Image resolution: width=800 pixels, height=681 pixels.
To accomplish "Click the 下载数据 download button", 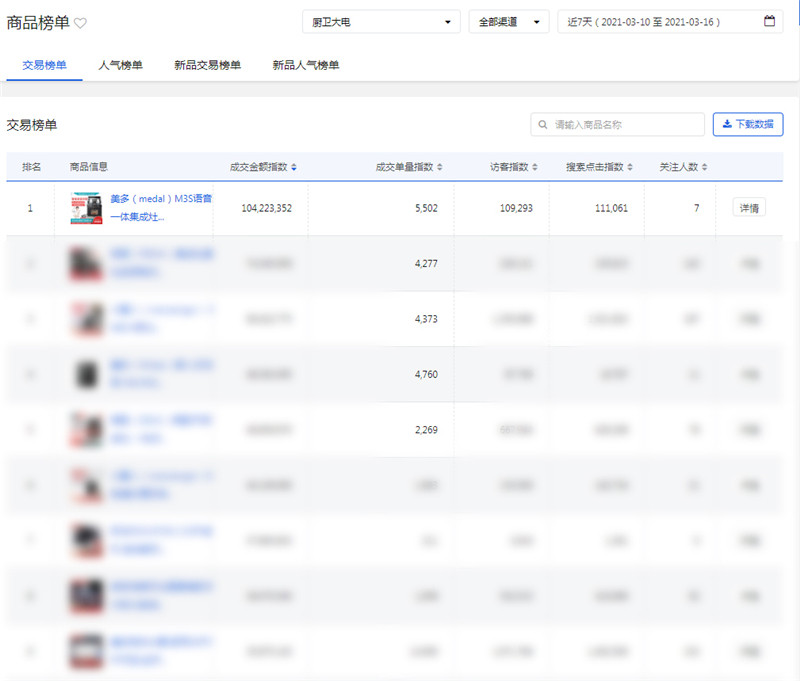I will coord(747,124).
